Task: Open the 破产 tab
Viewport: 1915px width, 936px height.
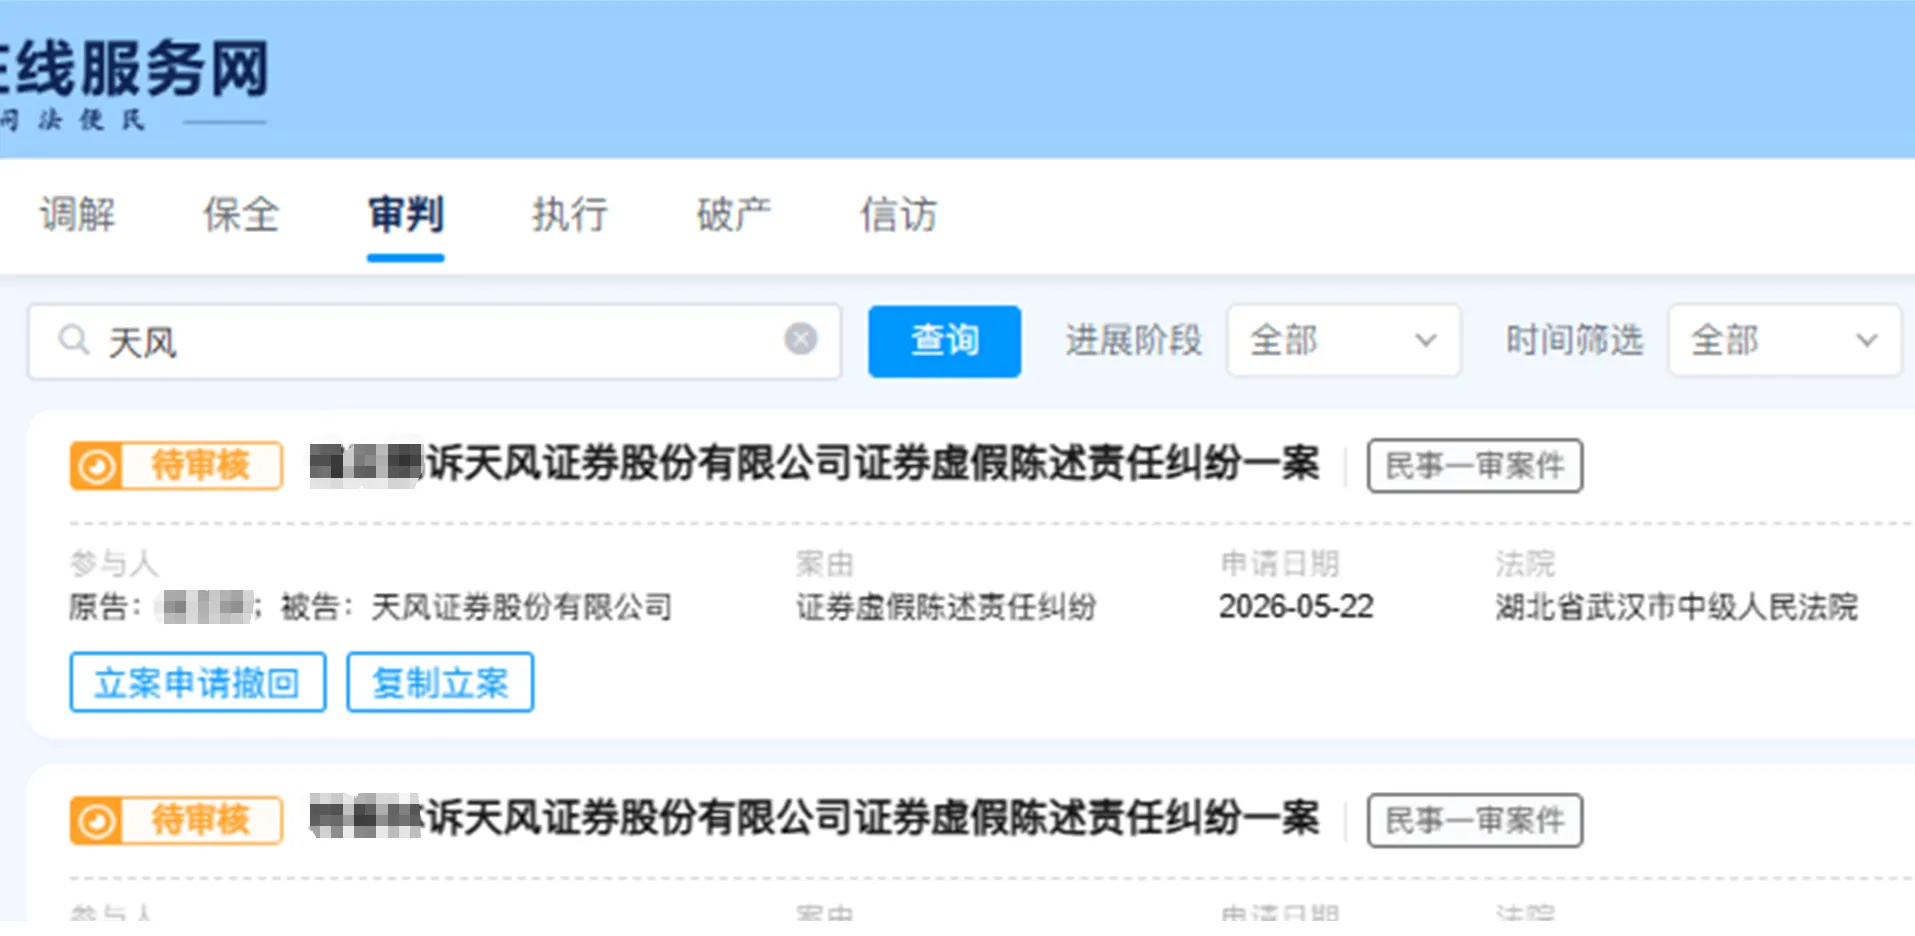Action: click(734, 215)
